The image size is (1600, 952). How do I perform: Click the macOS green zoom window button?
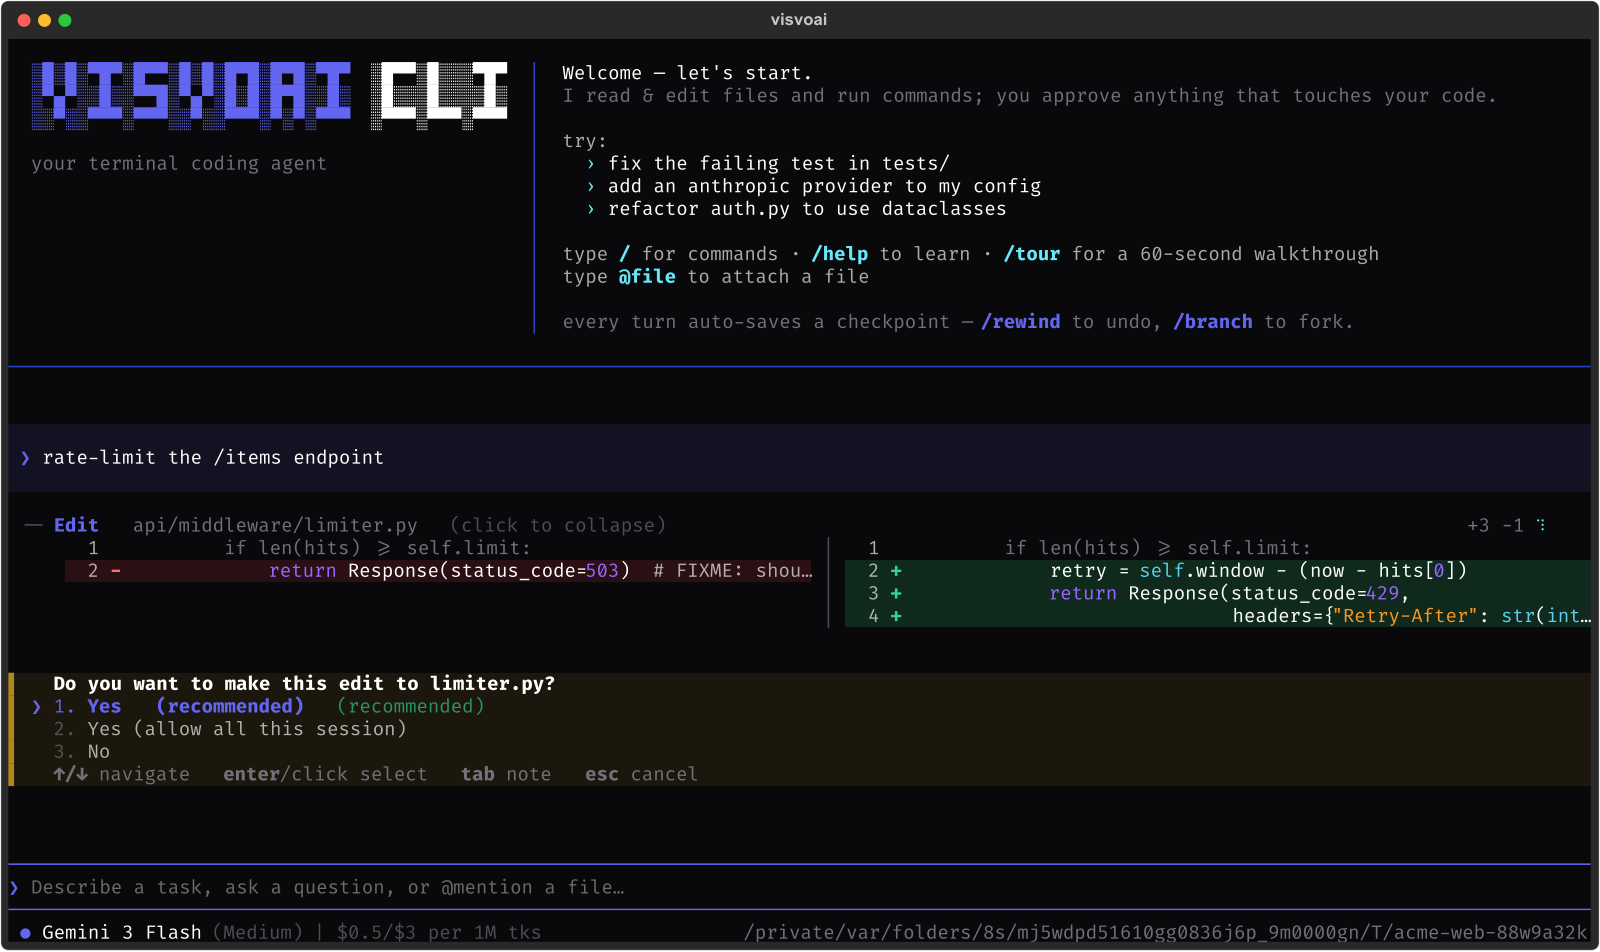coord(65,20)
